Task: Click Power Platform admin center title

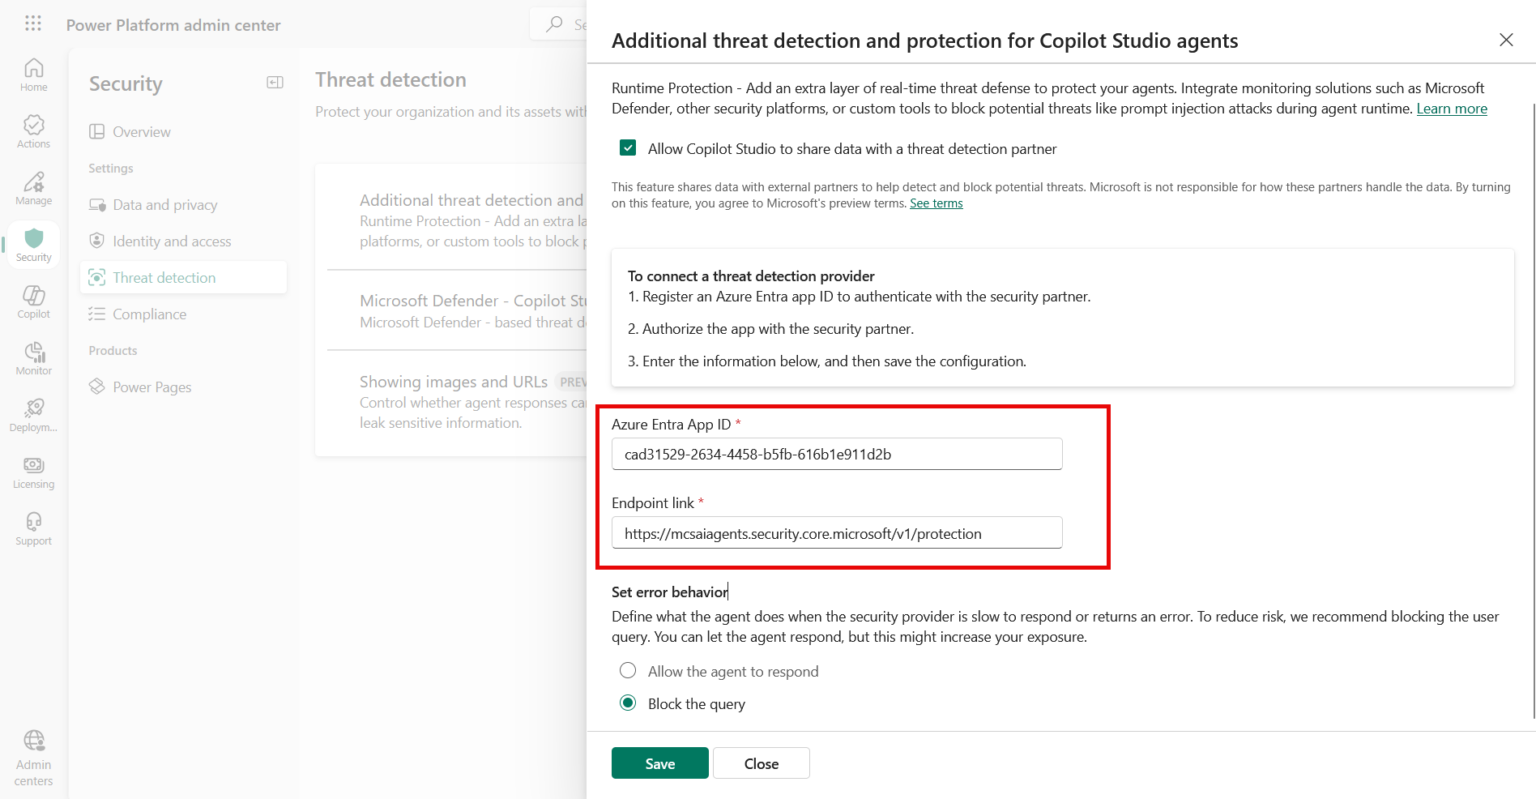Action: (173, 25)
